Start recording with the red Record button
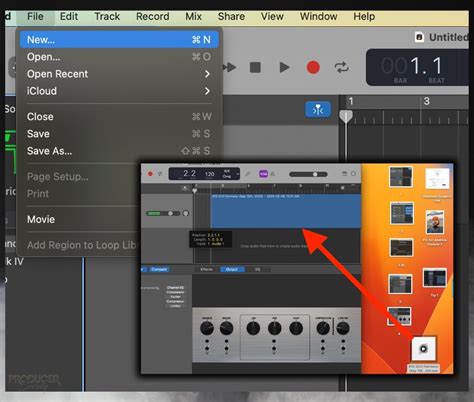Viewport: 474px width, 402px height. 313,68
